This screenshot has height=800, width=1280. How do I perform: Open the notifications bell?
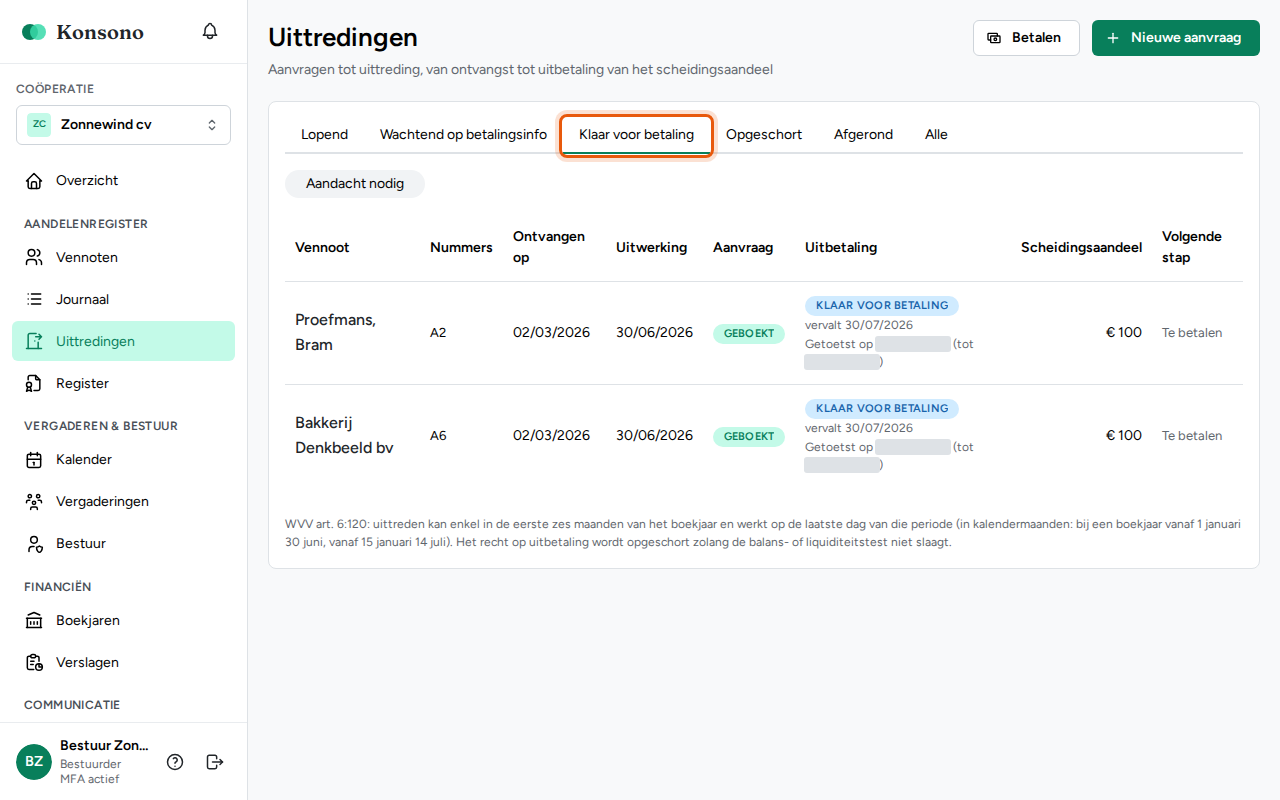click(210, 31)
